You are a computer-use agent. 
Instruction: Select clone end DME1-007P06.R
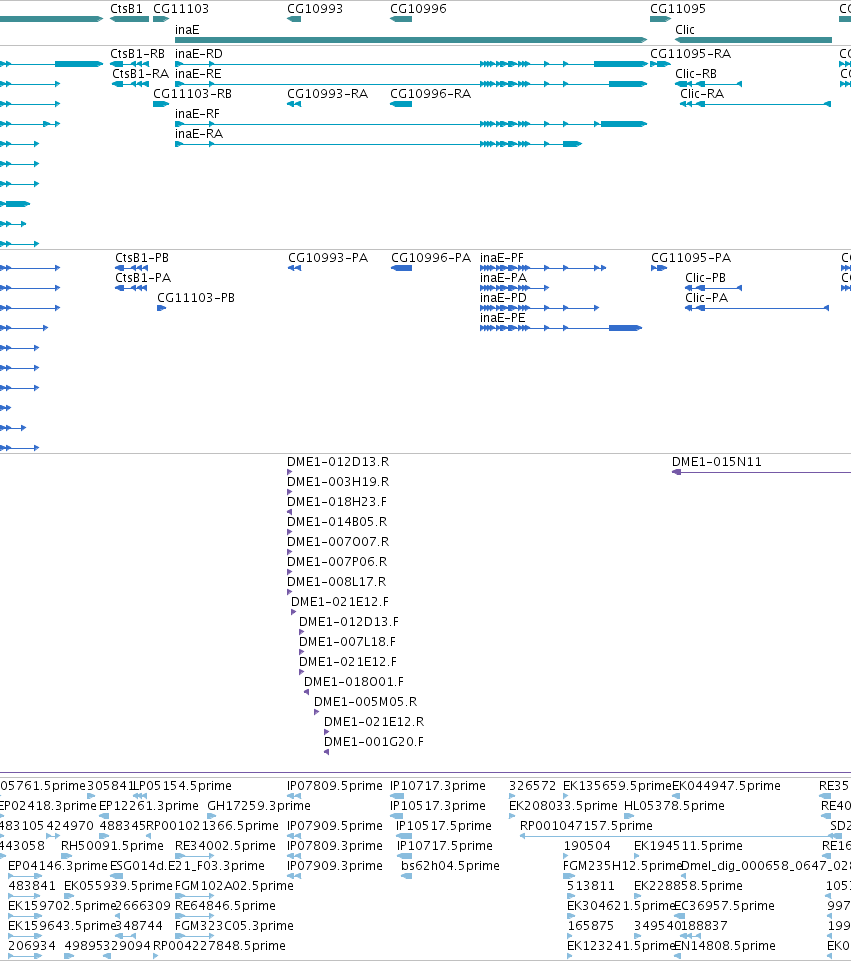337,562
